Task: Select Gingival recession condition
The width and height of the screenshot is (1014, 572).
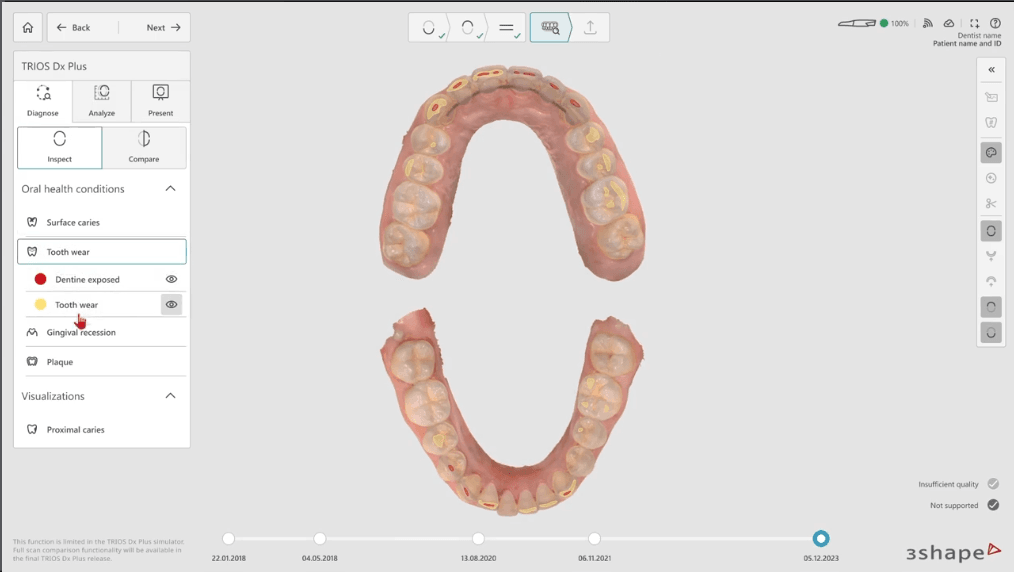Action: (102, 332)
